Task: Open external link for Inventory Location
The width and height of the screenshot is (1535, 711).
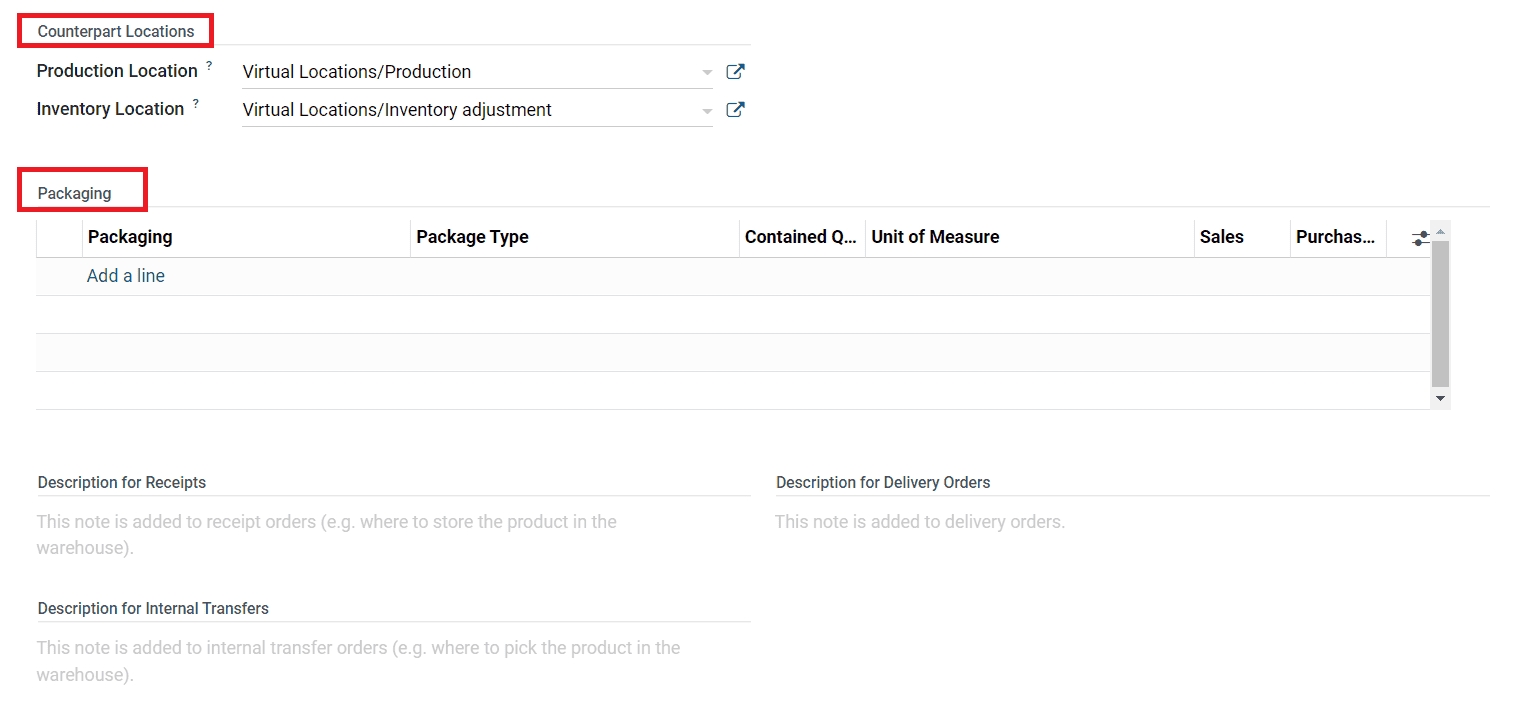Action: pos(735,110)
